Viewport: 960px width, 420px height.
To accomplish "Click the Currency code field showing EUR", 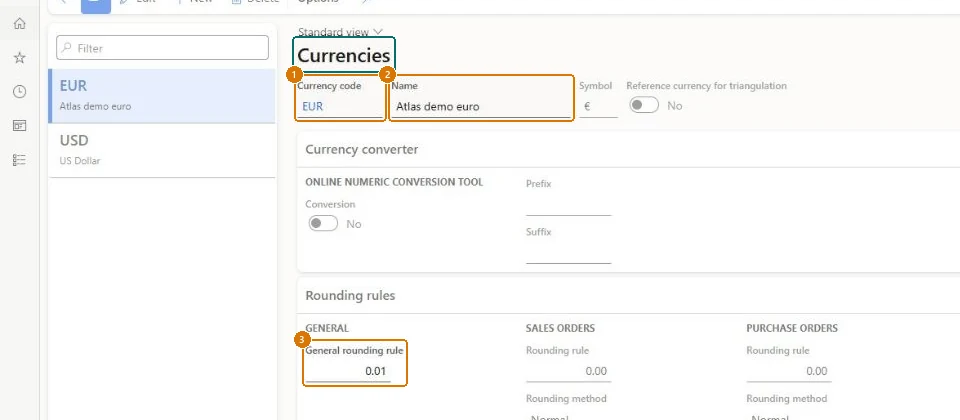I will click(x=340, y=107).
